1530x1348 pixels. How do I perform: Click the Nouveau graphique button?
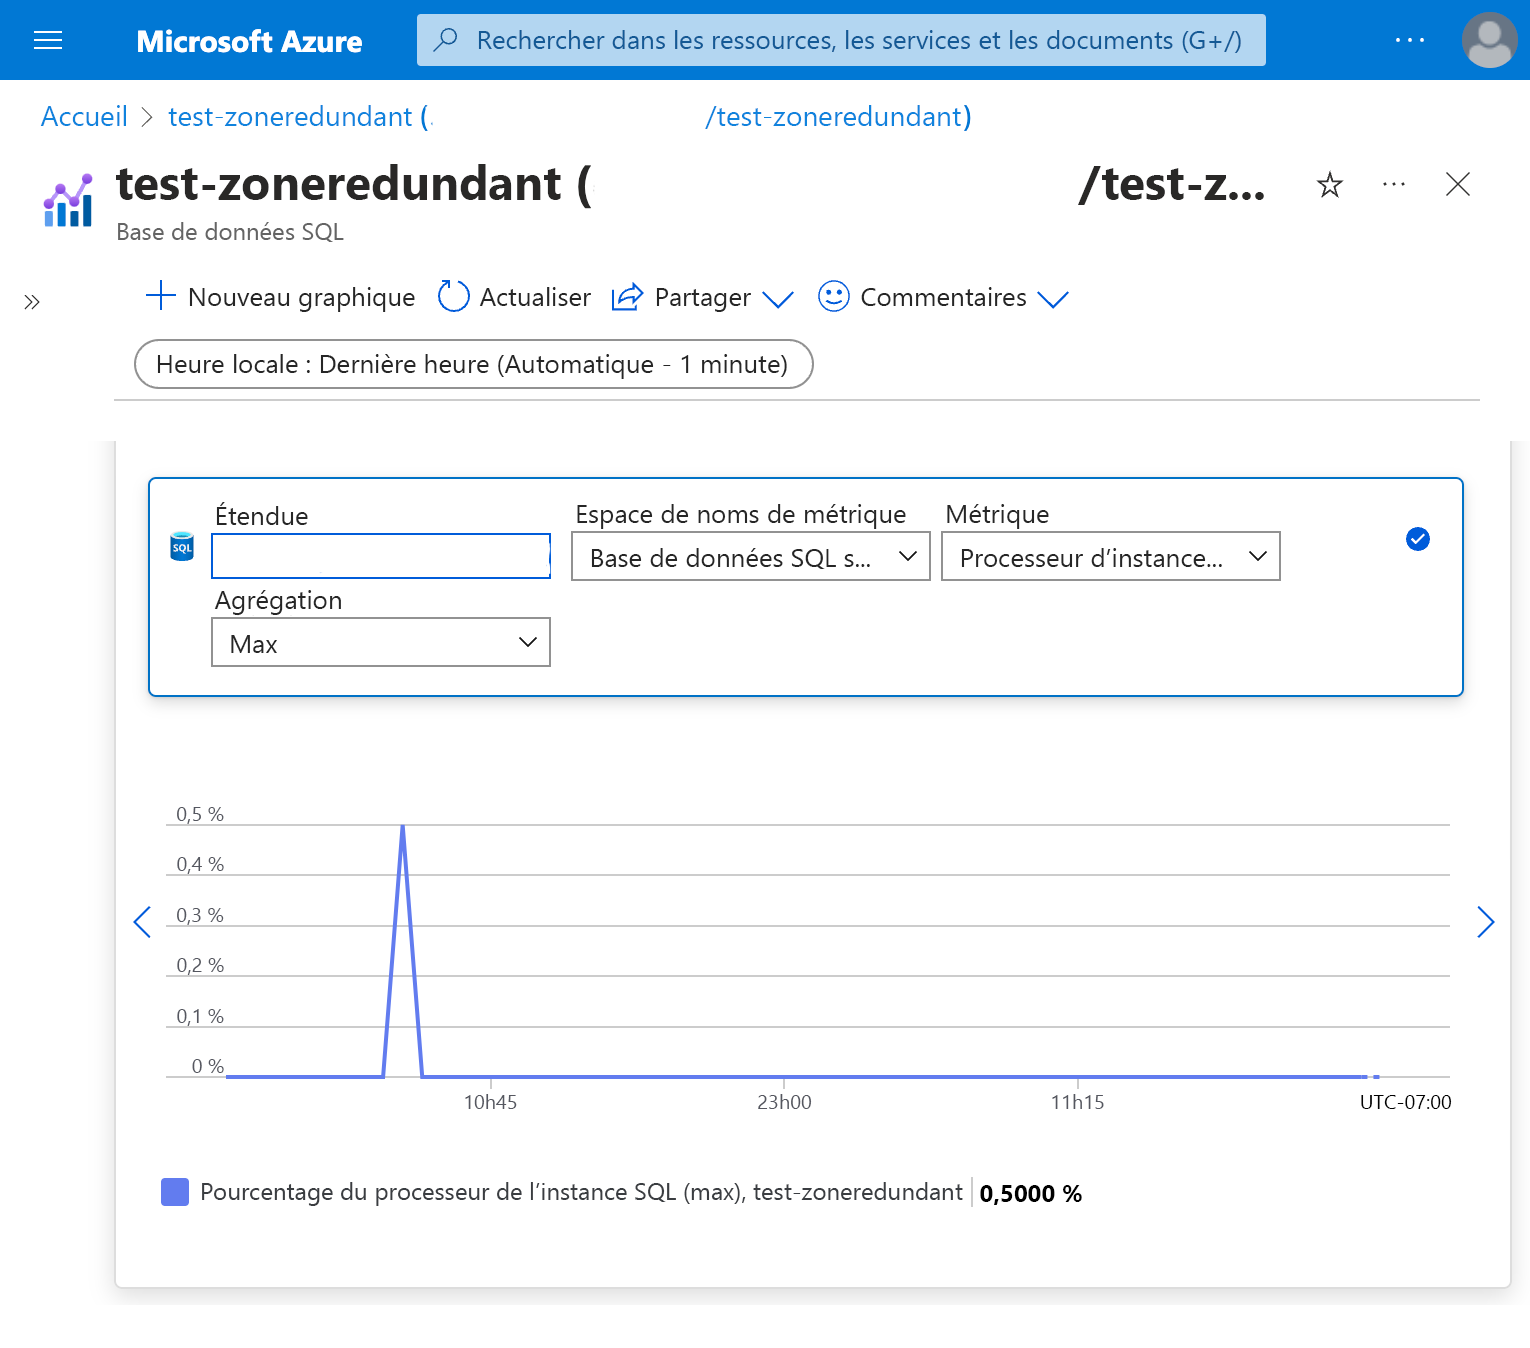(281, 298)
